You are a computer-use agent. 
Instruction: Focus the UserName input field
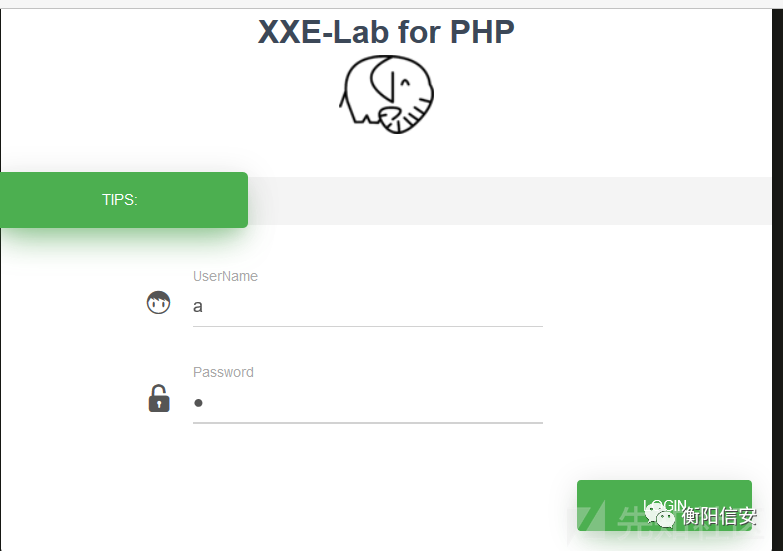click(368, 306)
